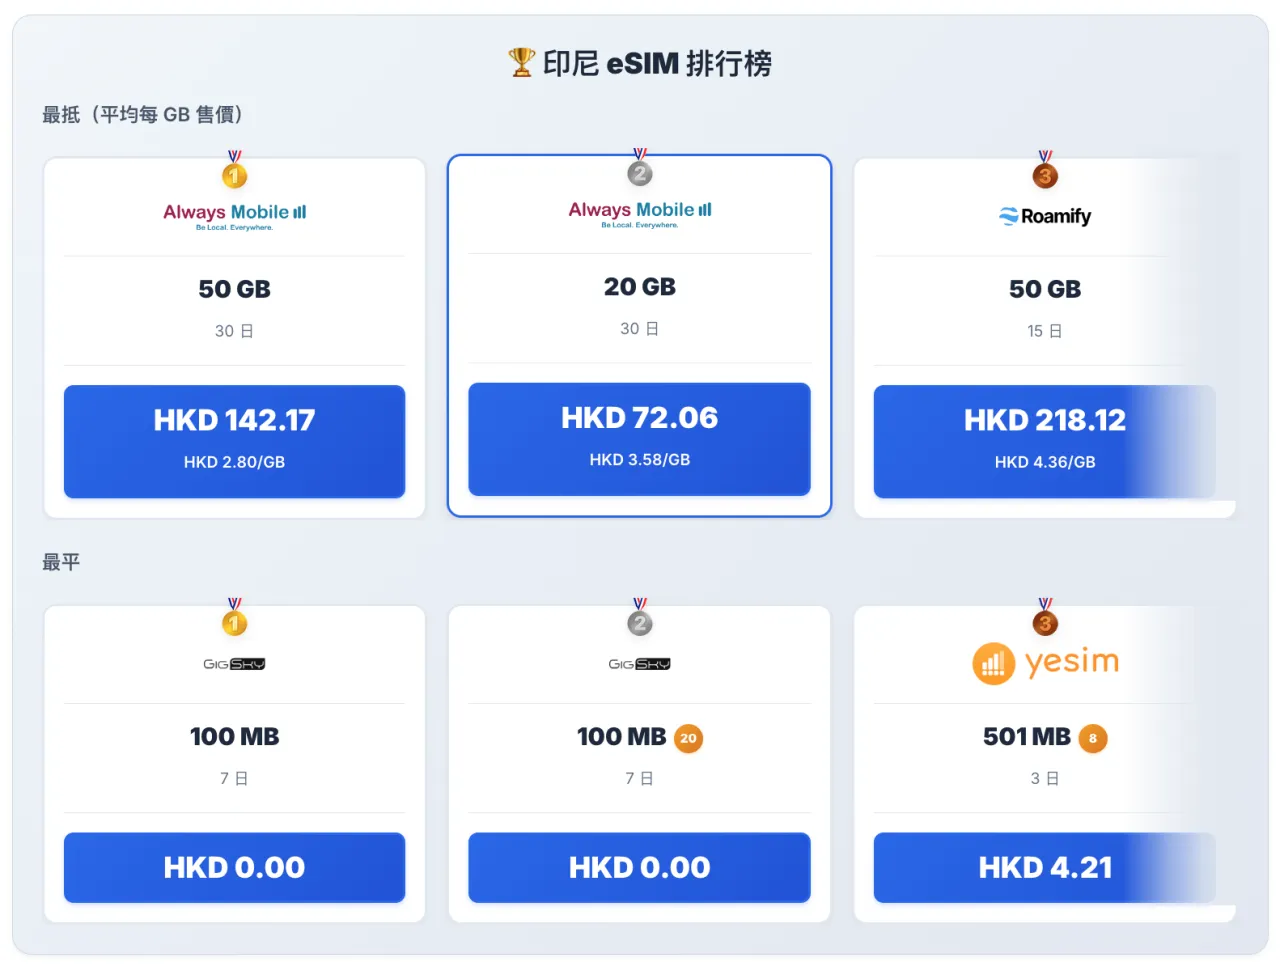Select the HKD 72.06 price button
1280x966 pixels.
640,438
